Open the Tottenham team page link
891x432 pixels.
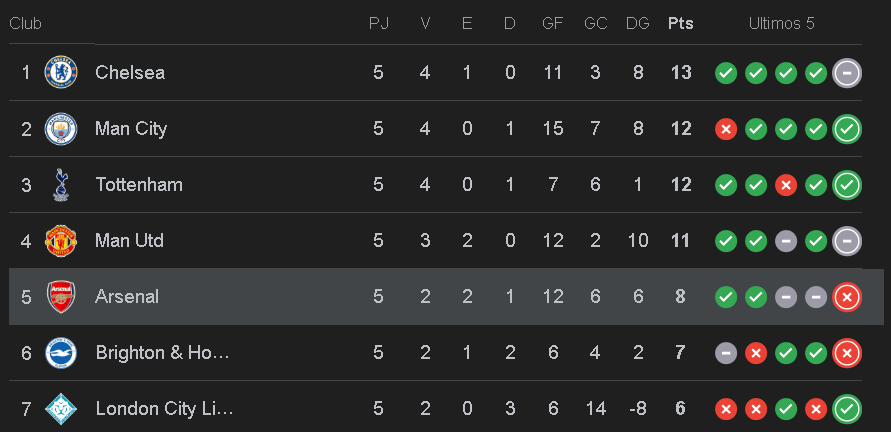tap(139, 185)
